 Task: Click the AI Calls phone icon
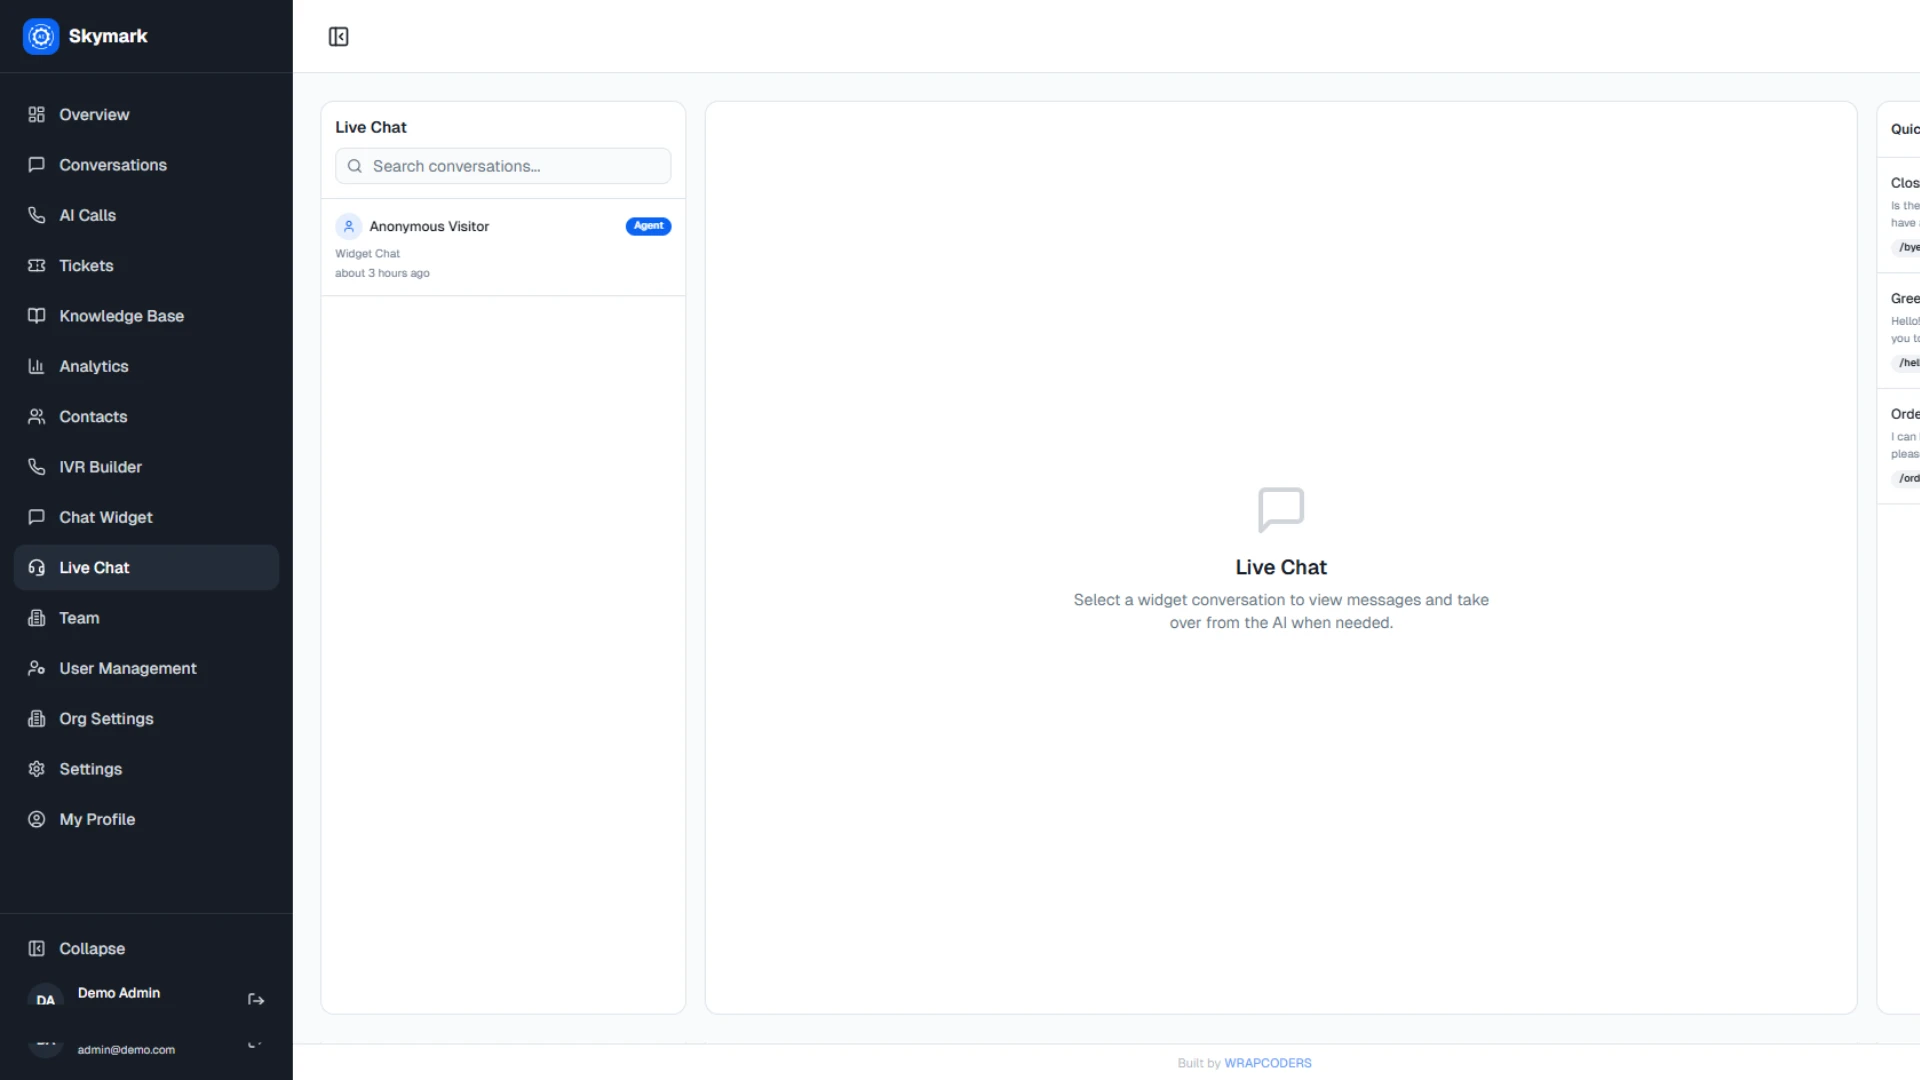(x=37, y=215)
